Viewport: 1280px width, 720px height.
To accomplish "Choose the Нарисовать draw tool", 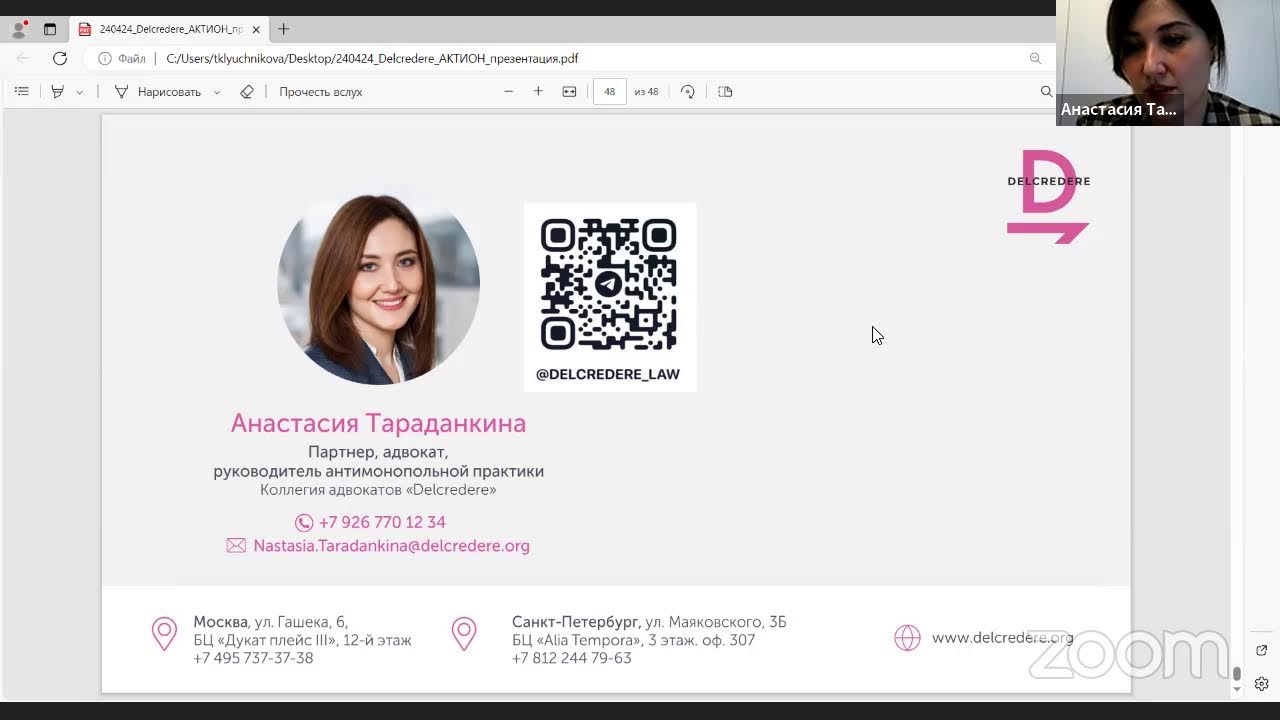I will 158,91.
